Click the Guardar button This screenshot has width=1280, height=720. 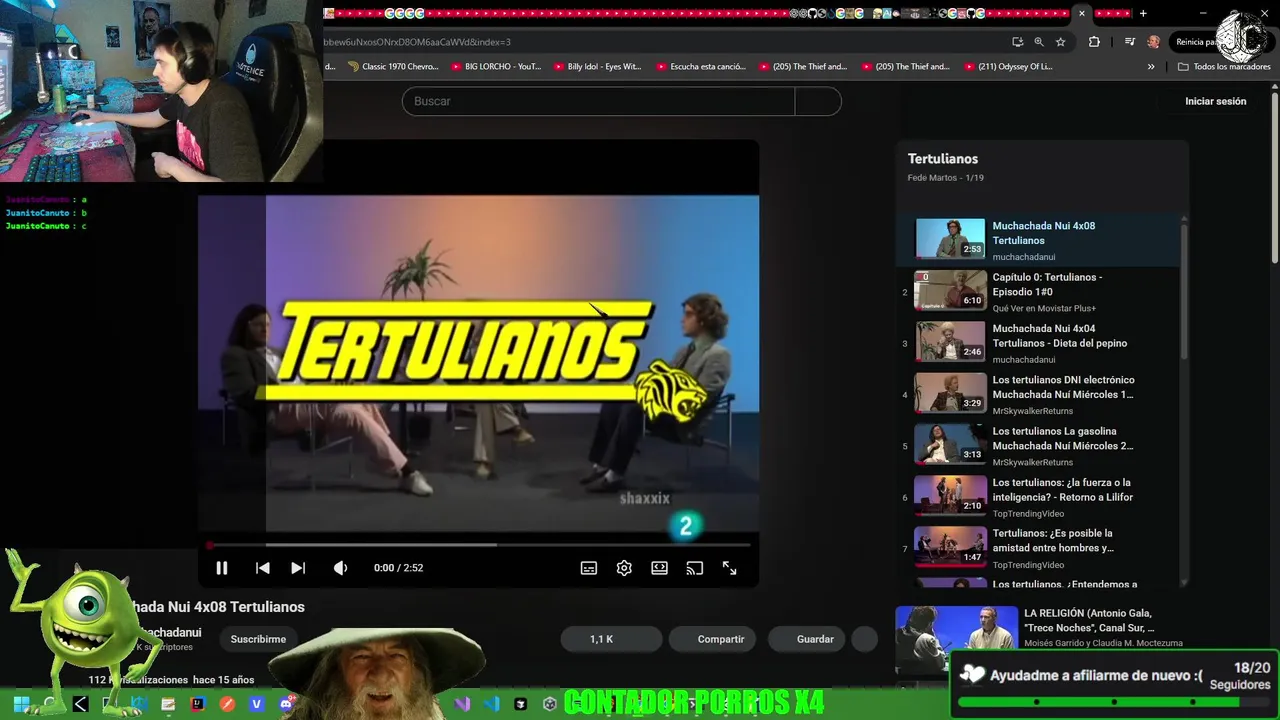[x=807, y=639]
